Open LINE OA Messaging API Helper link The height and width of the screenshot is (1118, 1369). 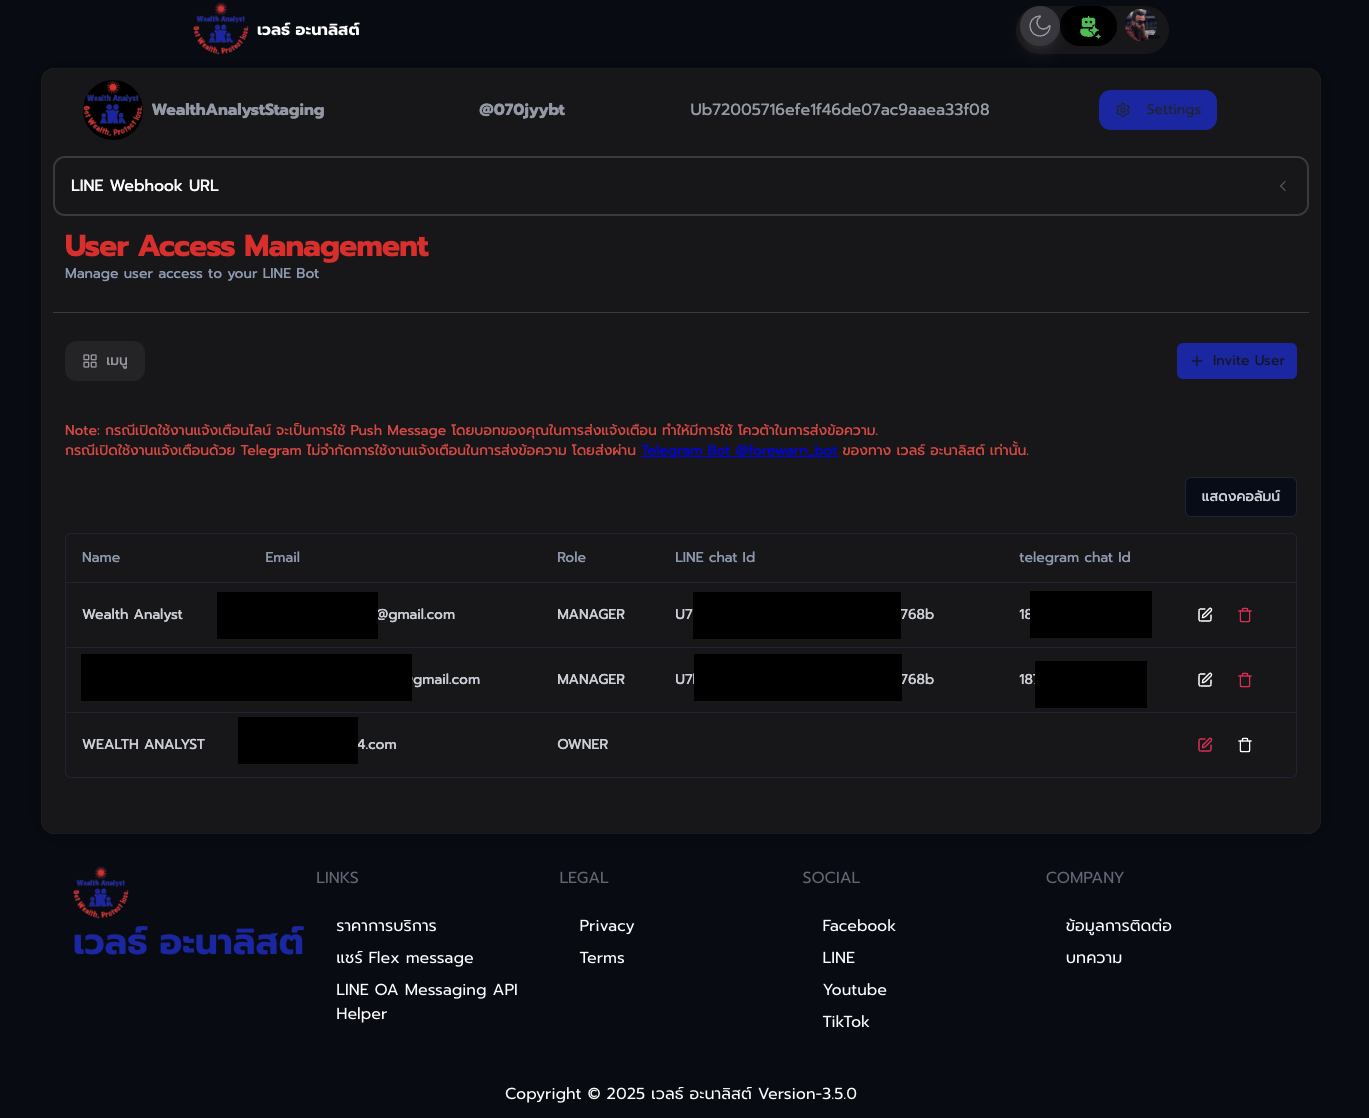tap(427, 1002)
